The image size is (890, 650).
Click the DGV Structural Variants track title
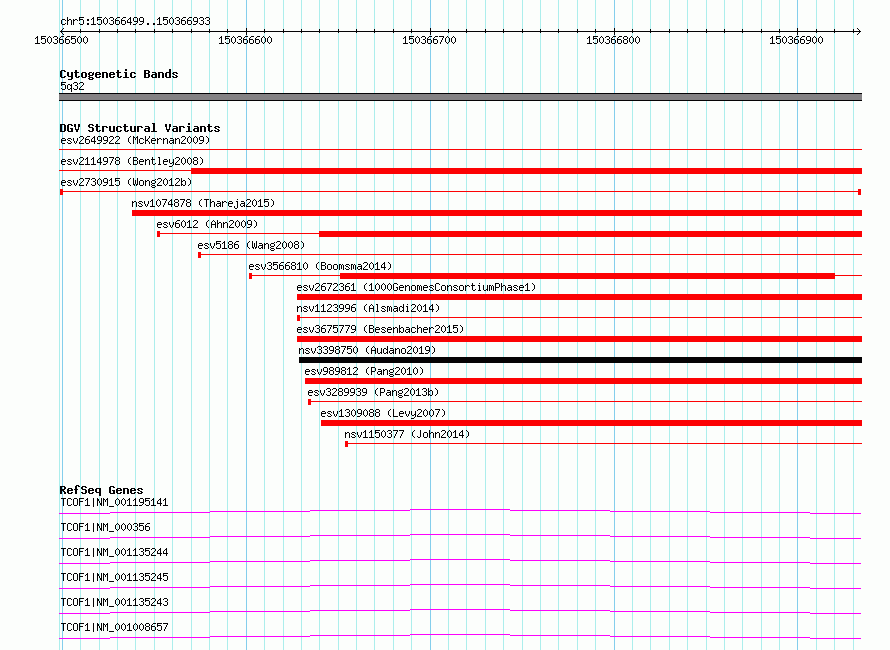coord(140,128)
